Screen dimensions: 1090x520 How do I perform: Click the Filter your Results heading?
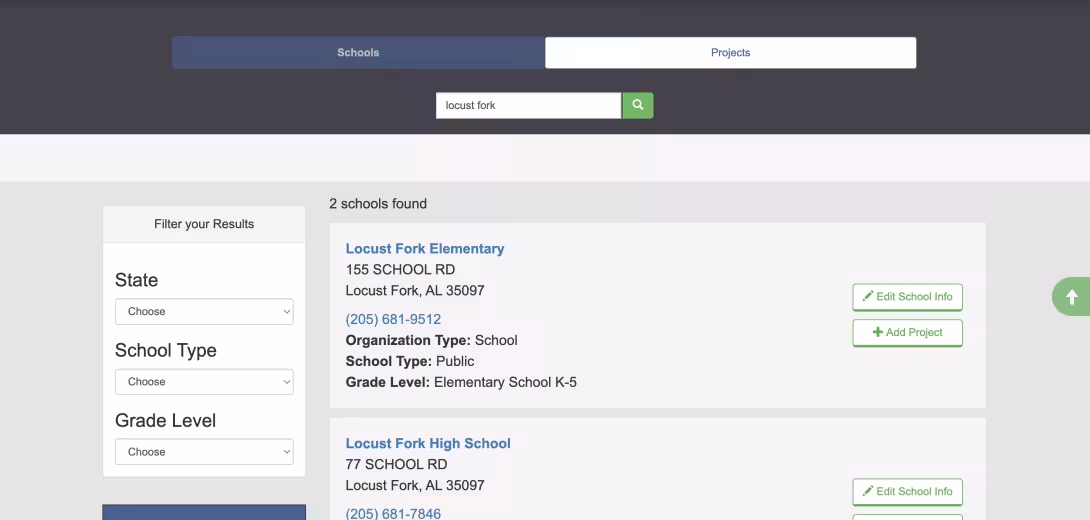click(x=204, y=224)
